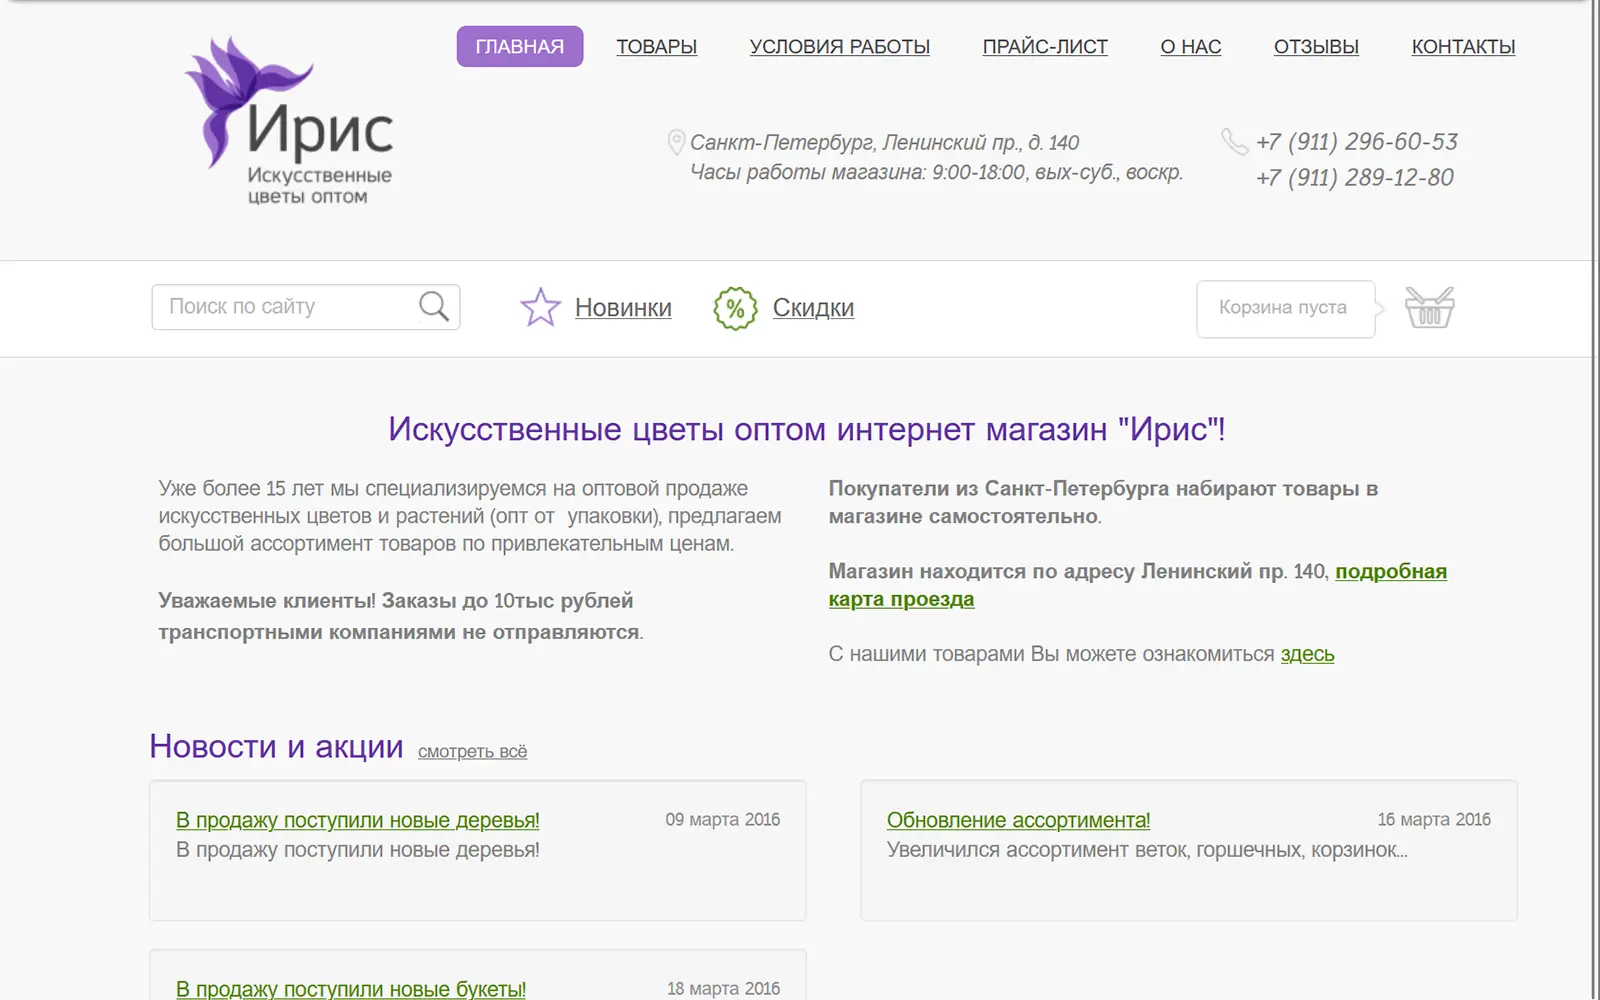Viewport: 1600px width, 1000px height.
Task: Open the ГЛАВНАЯ menu item
Action: [x=520, y=46]
